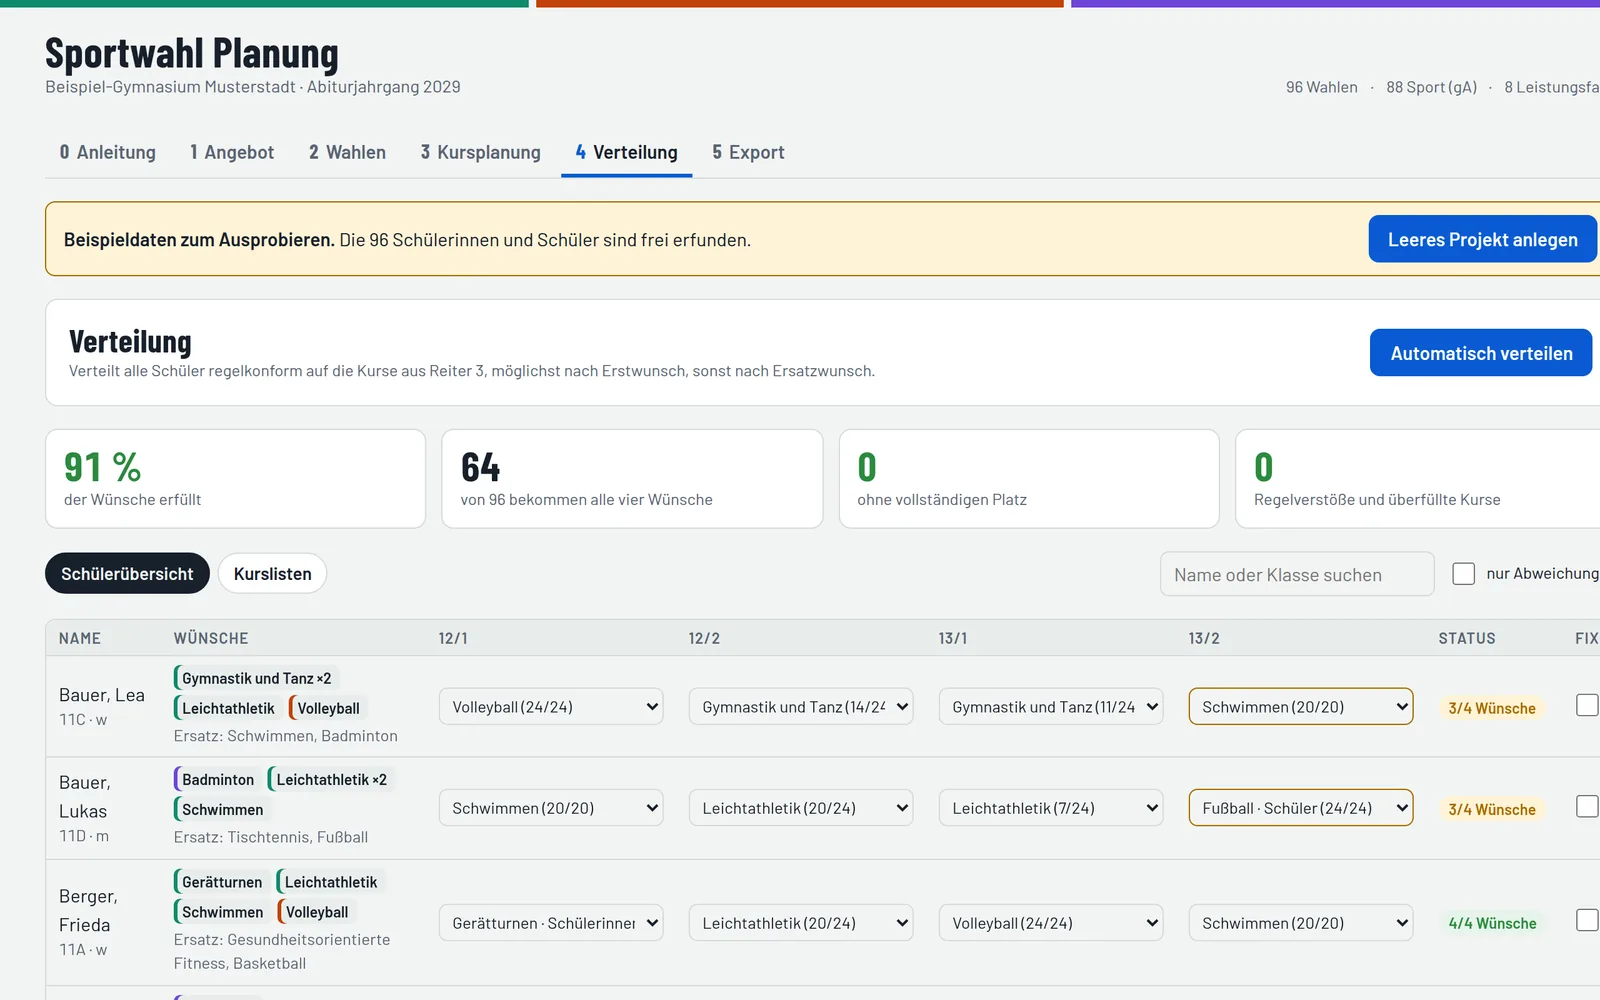Click Leeres Projekt anlegen button
Viewport: 1600px width, 1000px height.
point(1482,239)
